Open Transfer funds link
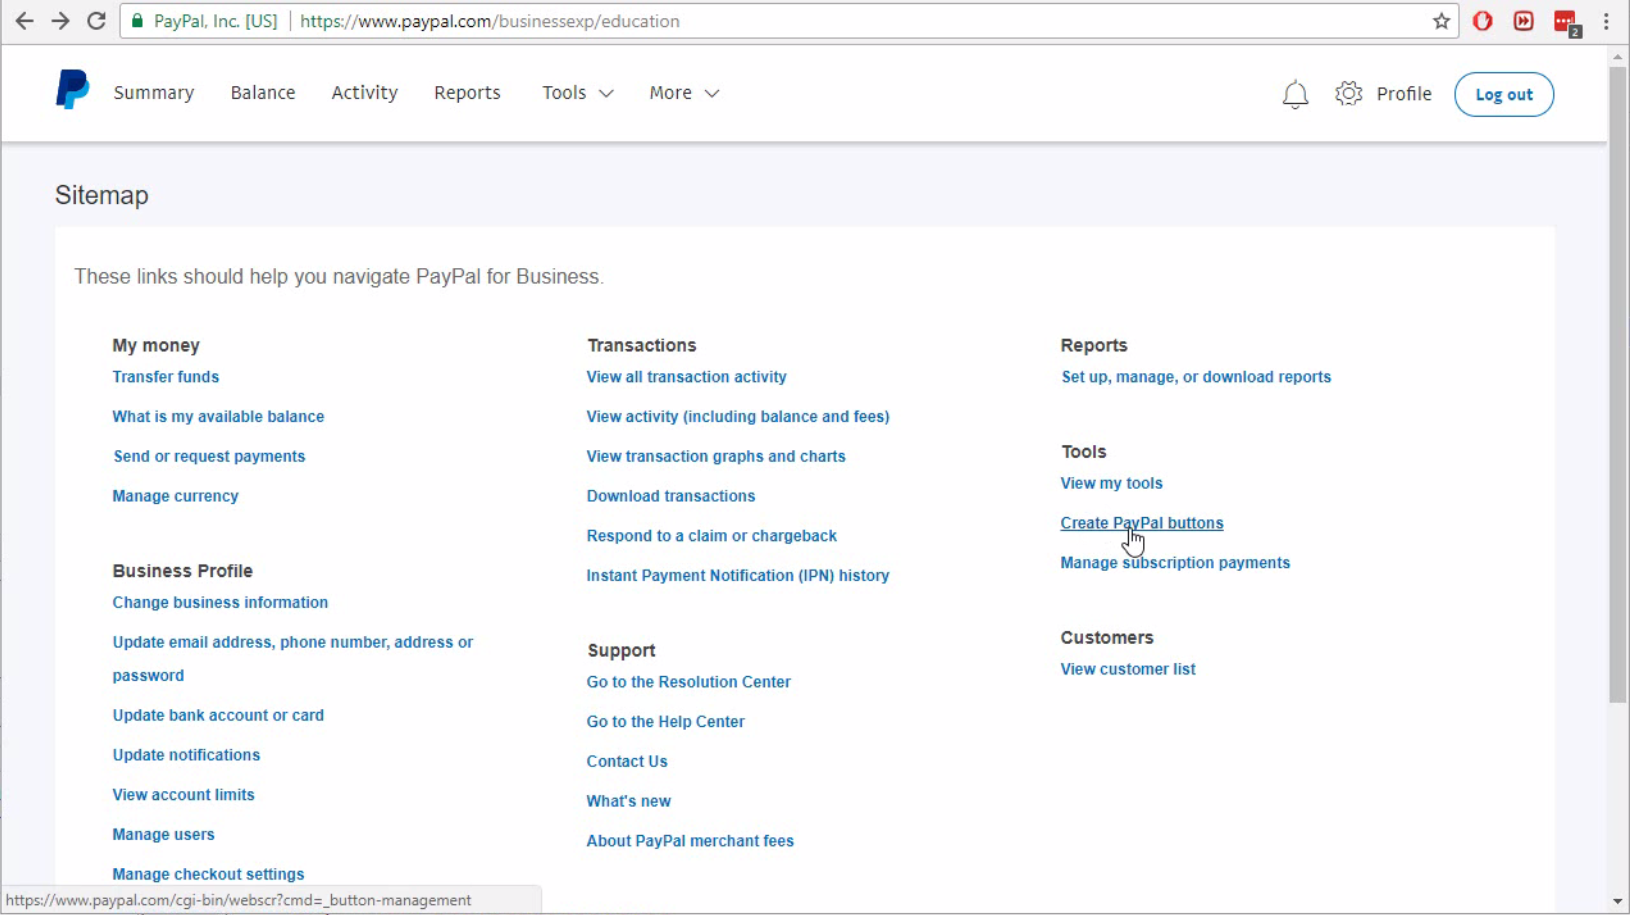This screenshot has width=1630, height=915. (166, 377)
